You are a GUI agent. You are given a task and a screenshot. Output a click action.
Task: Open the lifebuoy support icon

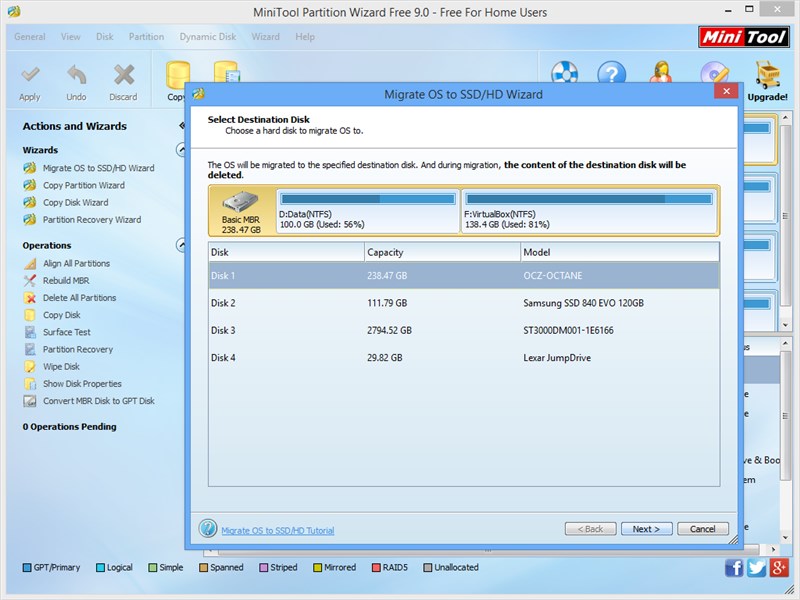(x=564, y=72)
